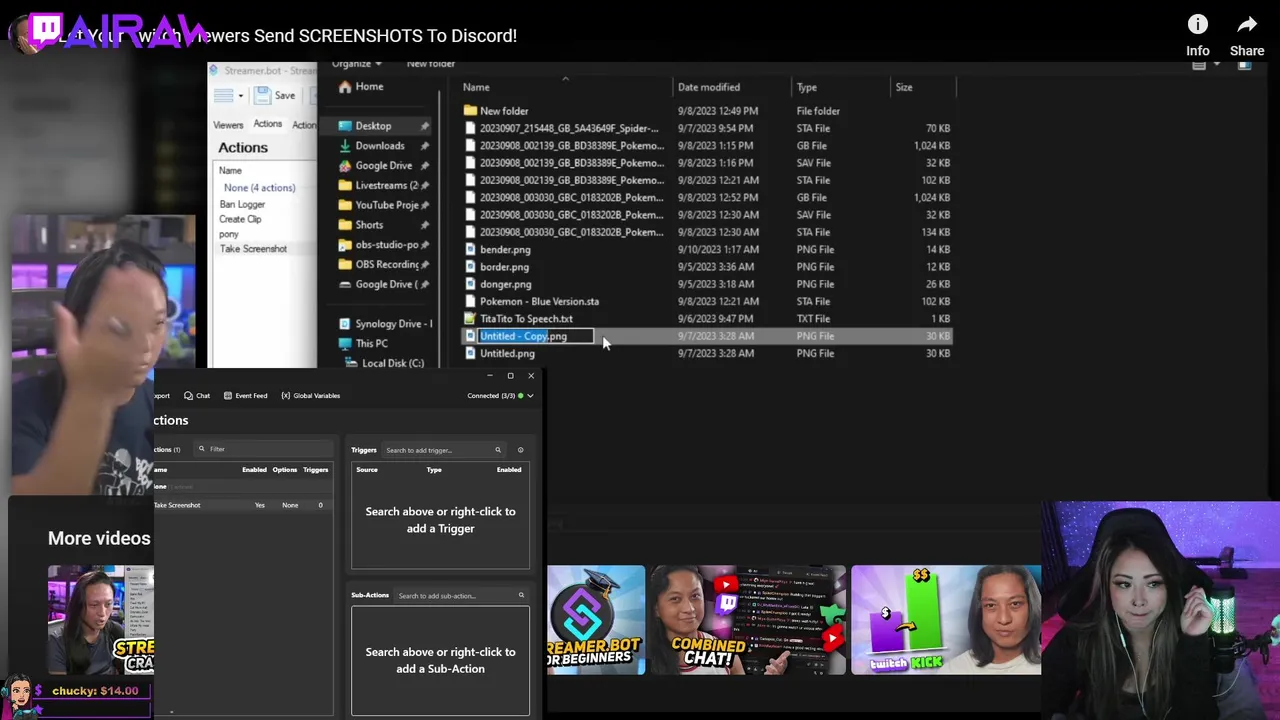Viewport: 1280px width, 720px height.
Task: Click the Local Disk (C:) drive icon
Action: pyautogui.click(x=351, y=364)
